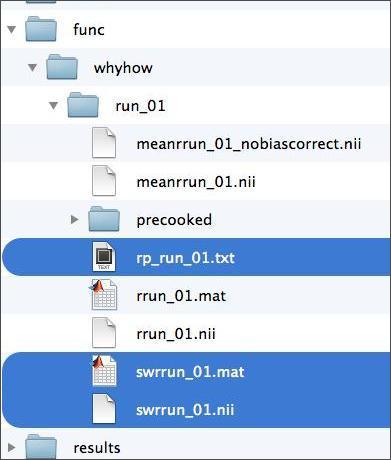Screen dimensions: 391x460
Task: Click the MATLAB icon of swrrun_01.mat
Action: (103, 371)
